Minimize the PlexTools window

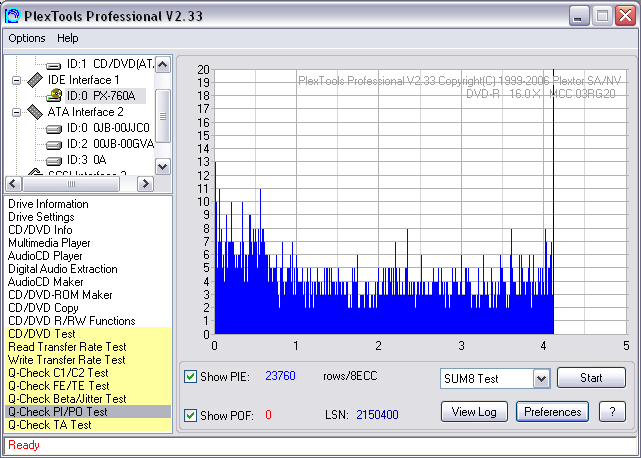[x=579, y=16]
